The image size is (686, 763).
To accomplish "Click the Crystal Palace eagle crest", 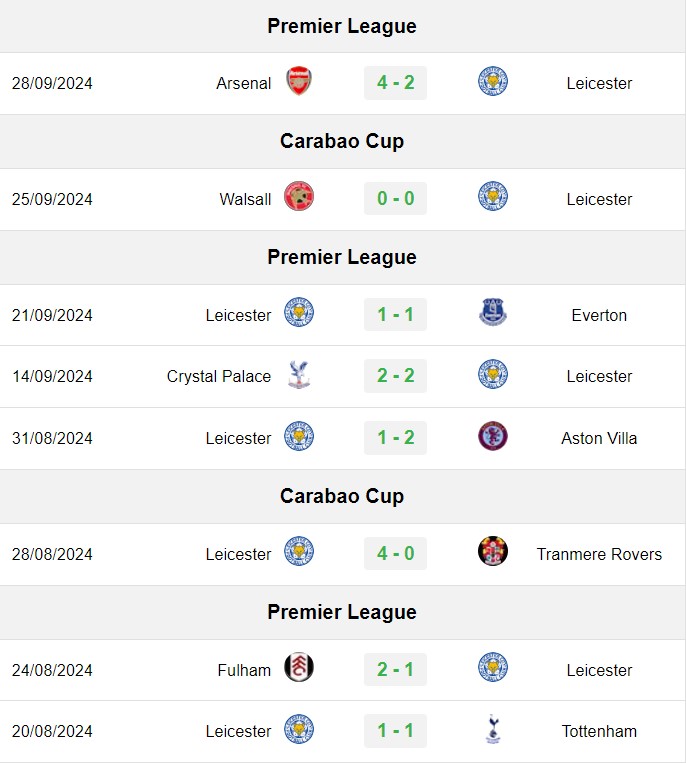I will 299,374.
